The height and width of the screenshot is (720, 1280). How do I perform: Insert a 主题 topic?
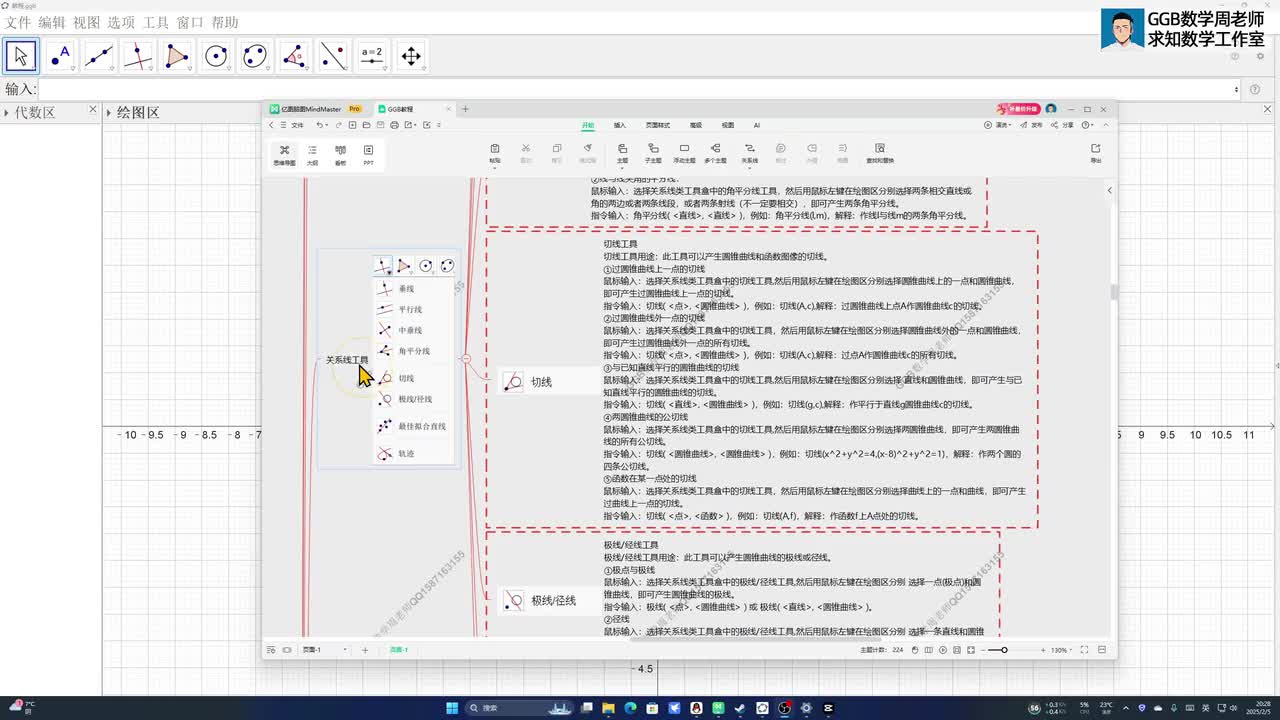click(x=622, y=153)
